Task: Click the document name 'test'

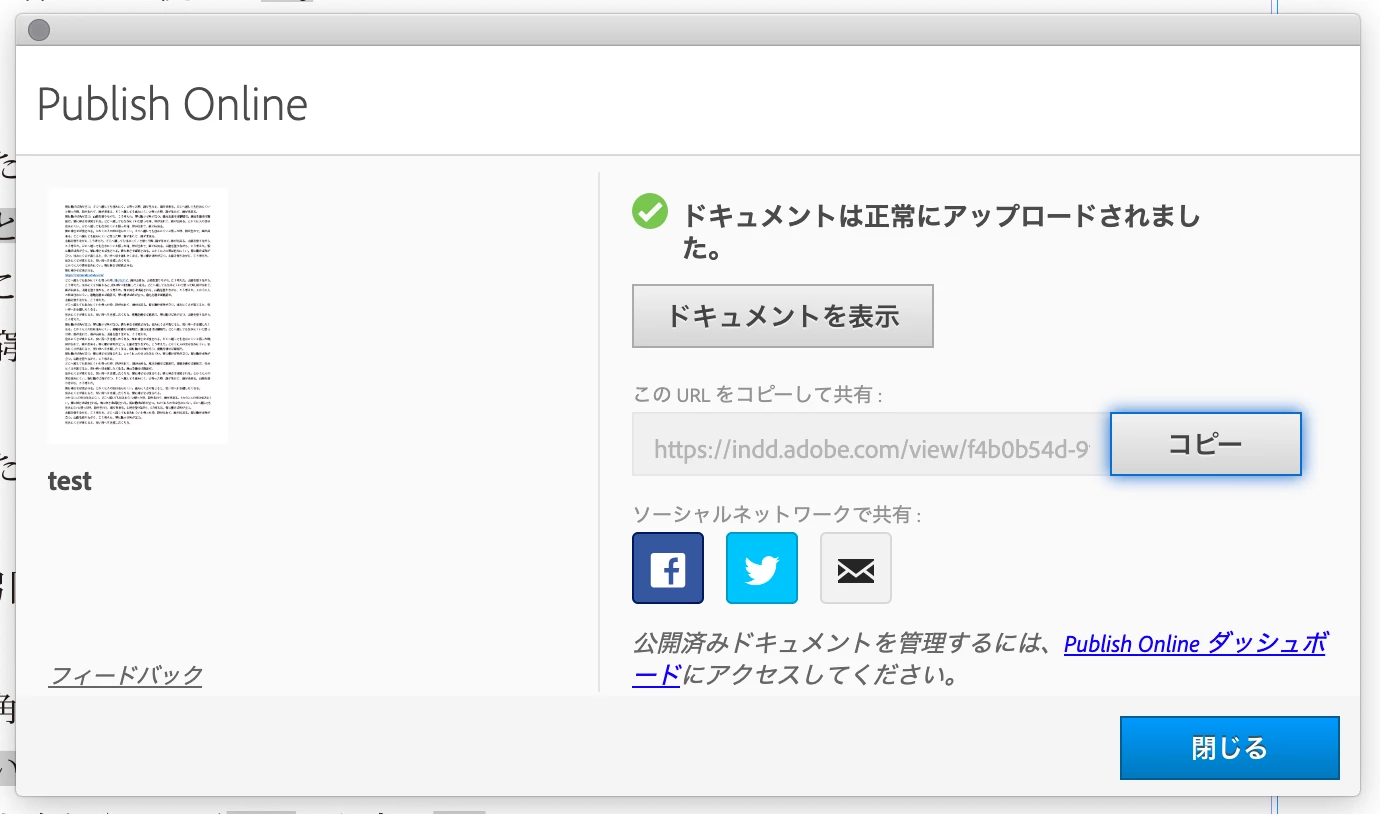Action: 70,481
